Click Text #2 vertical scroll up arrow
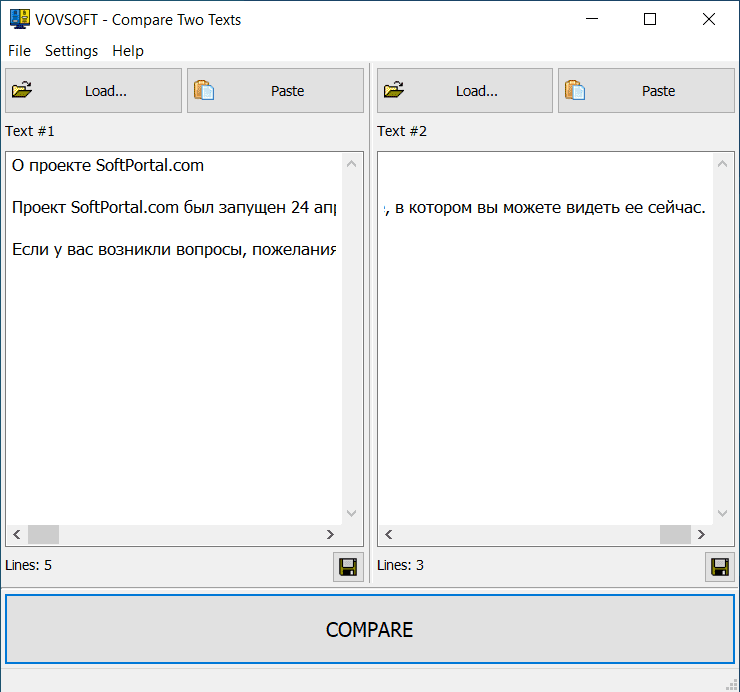 pyautogui.click(x=723, y=164)
